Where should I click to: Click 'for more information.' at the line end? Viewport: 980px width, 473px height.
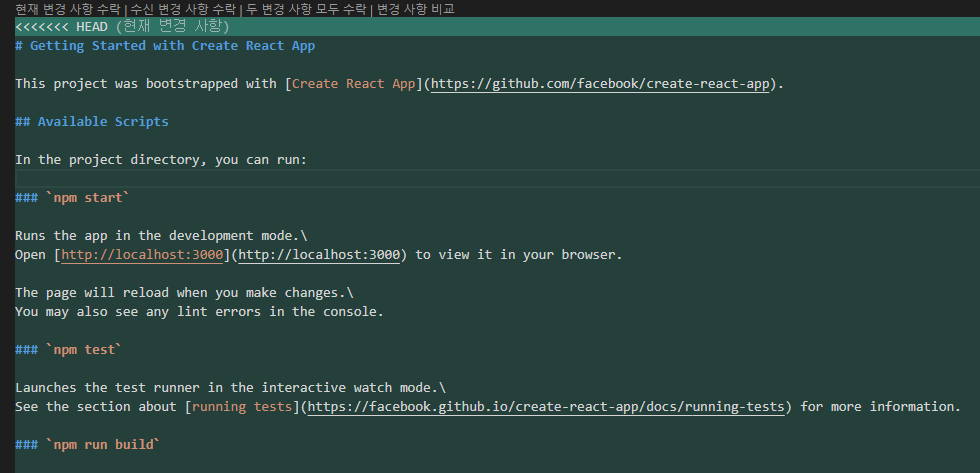(x=881, y=407)
